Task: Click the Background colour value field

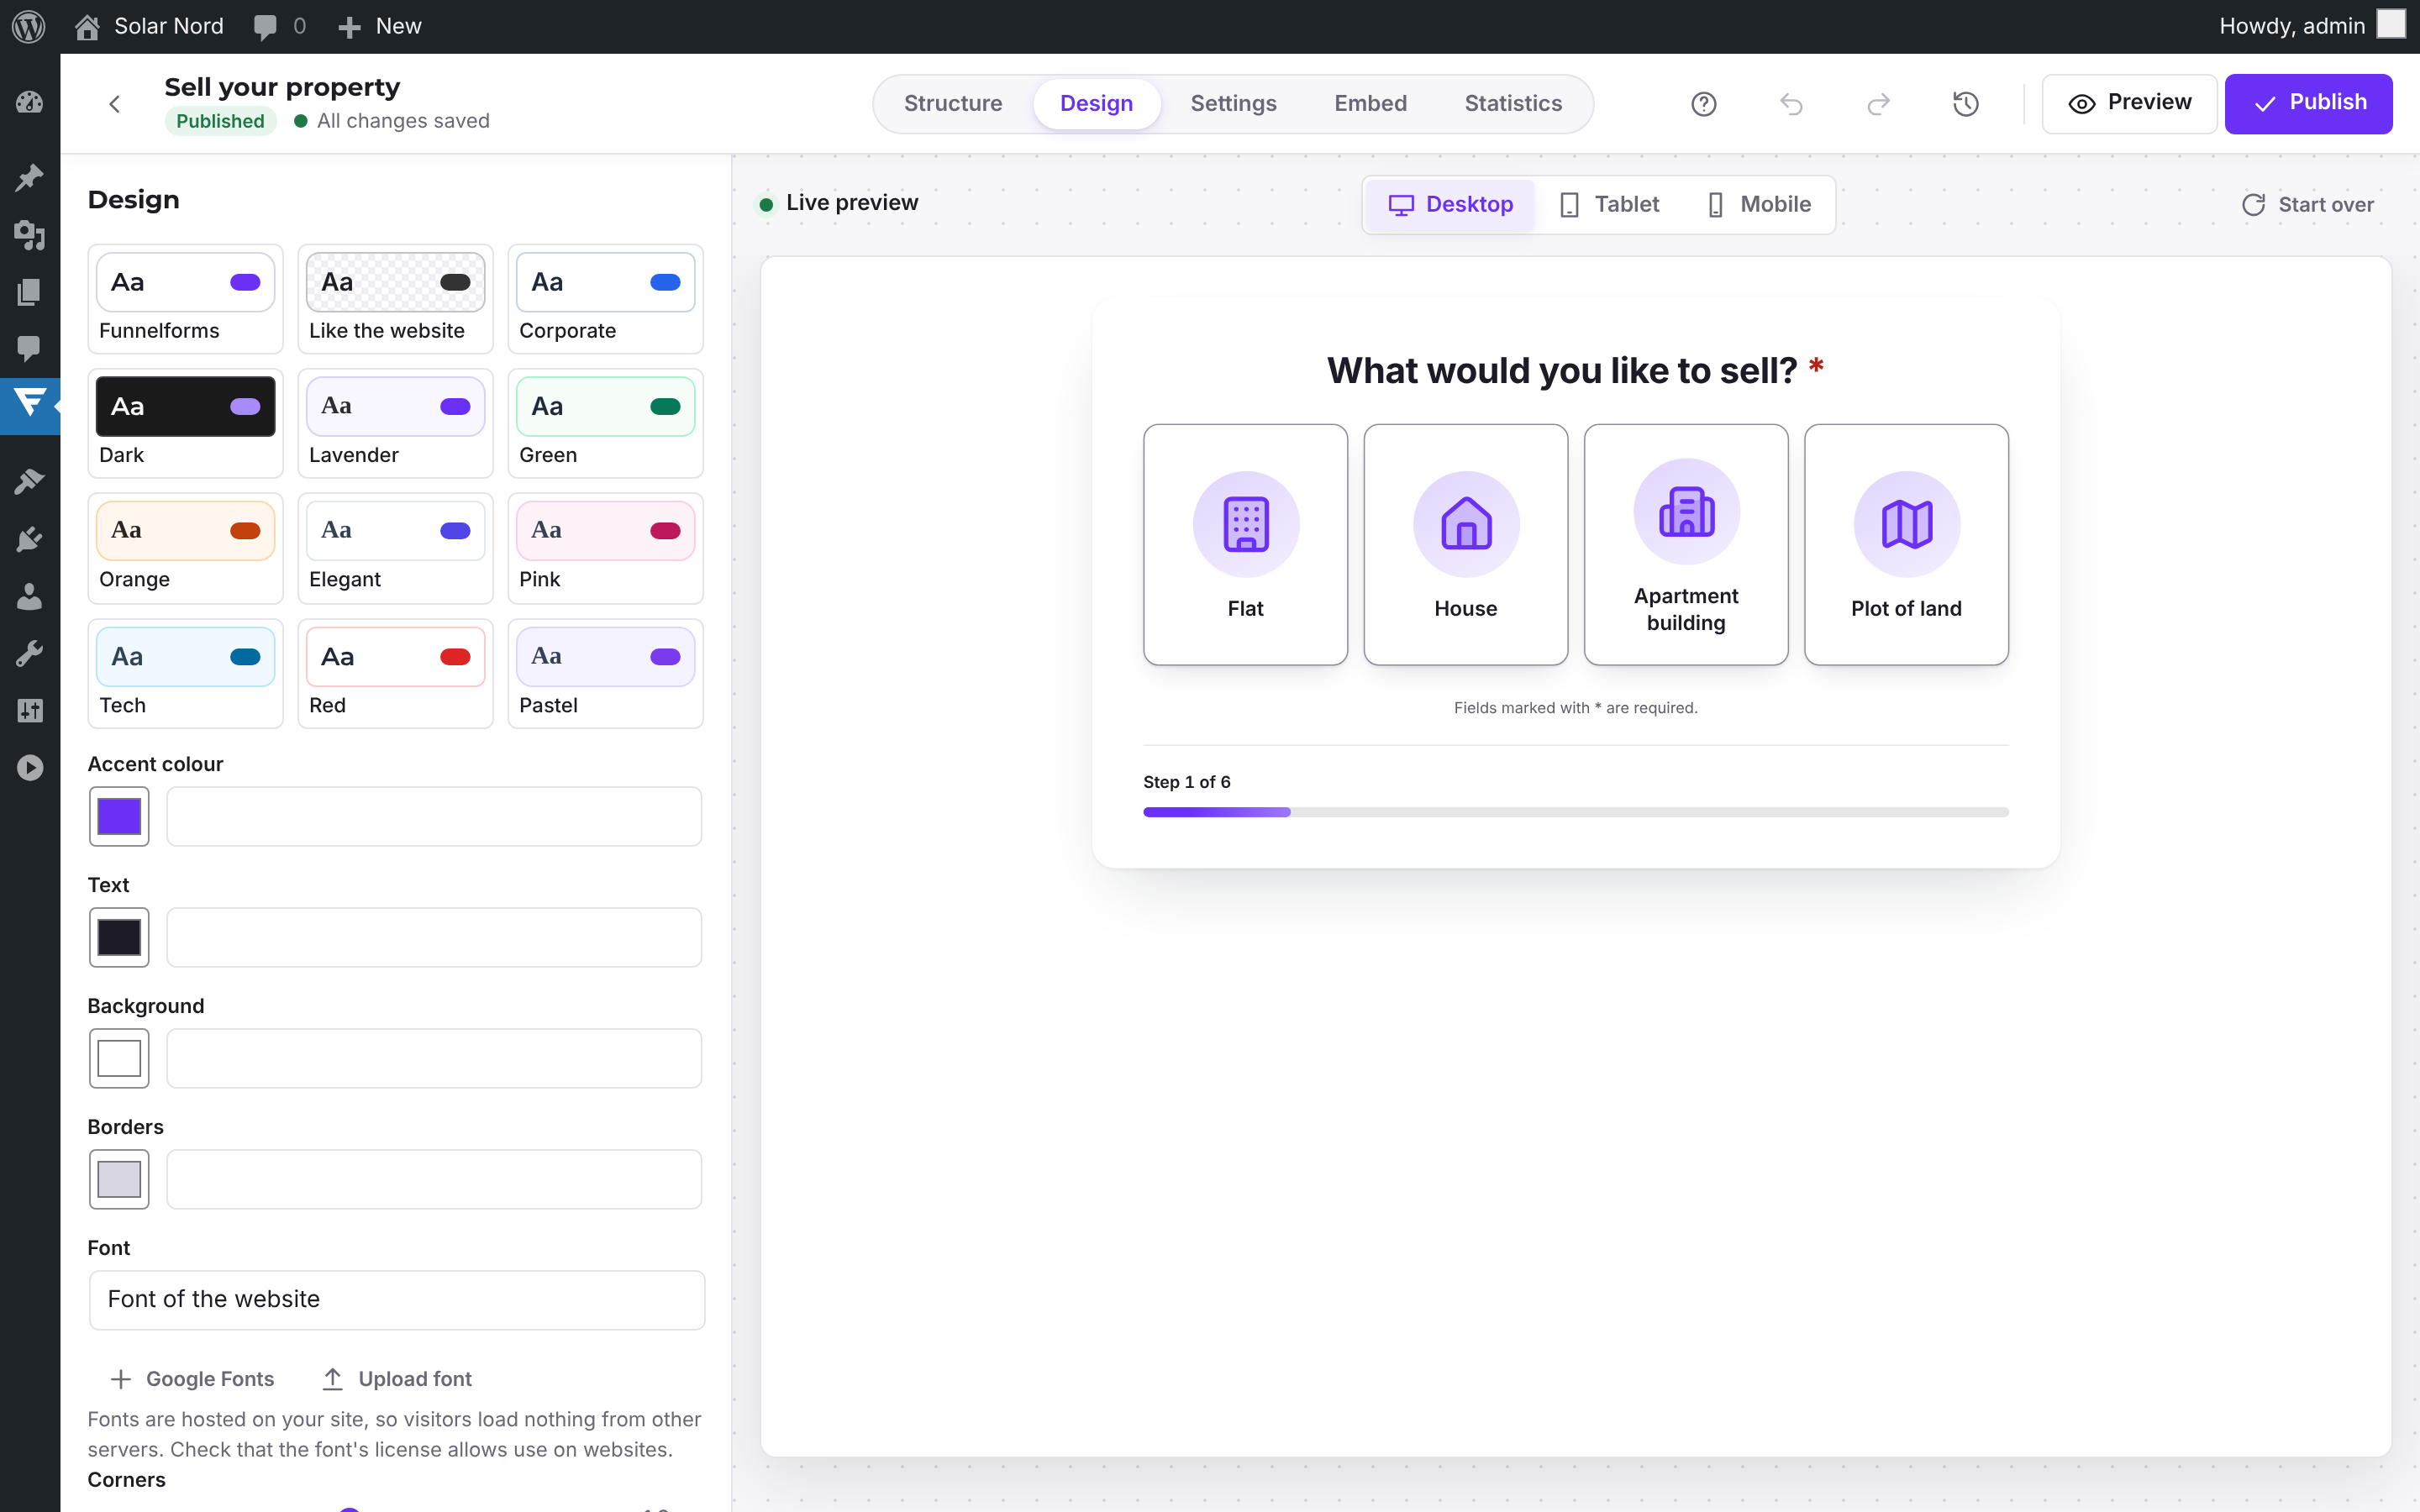Action: pos(434,1058)
